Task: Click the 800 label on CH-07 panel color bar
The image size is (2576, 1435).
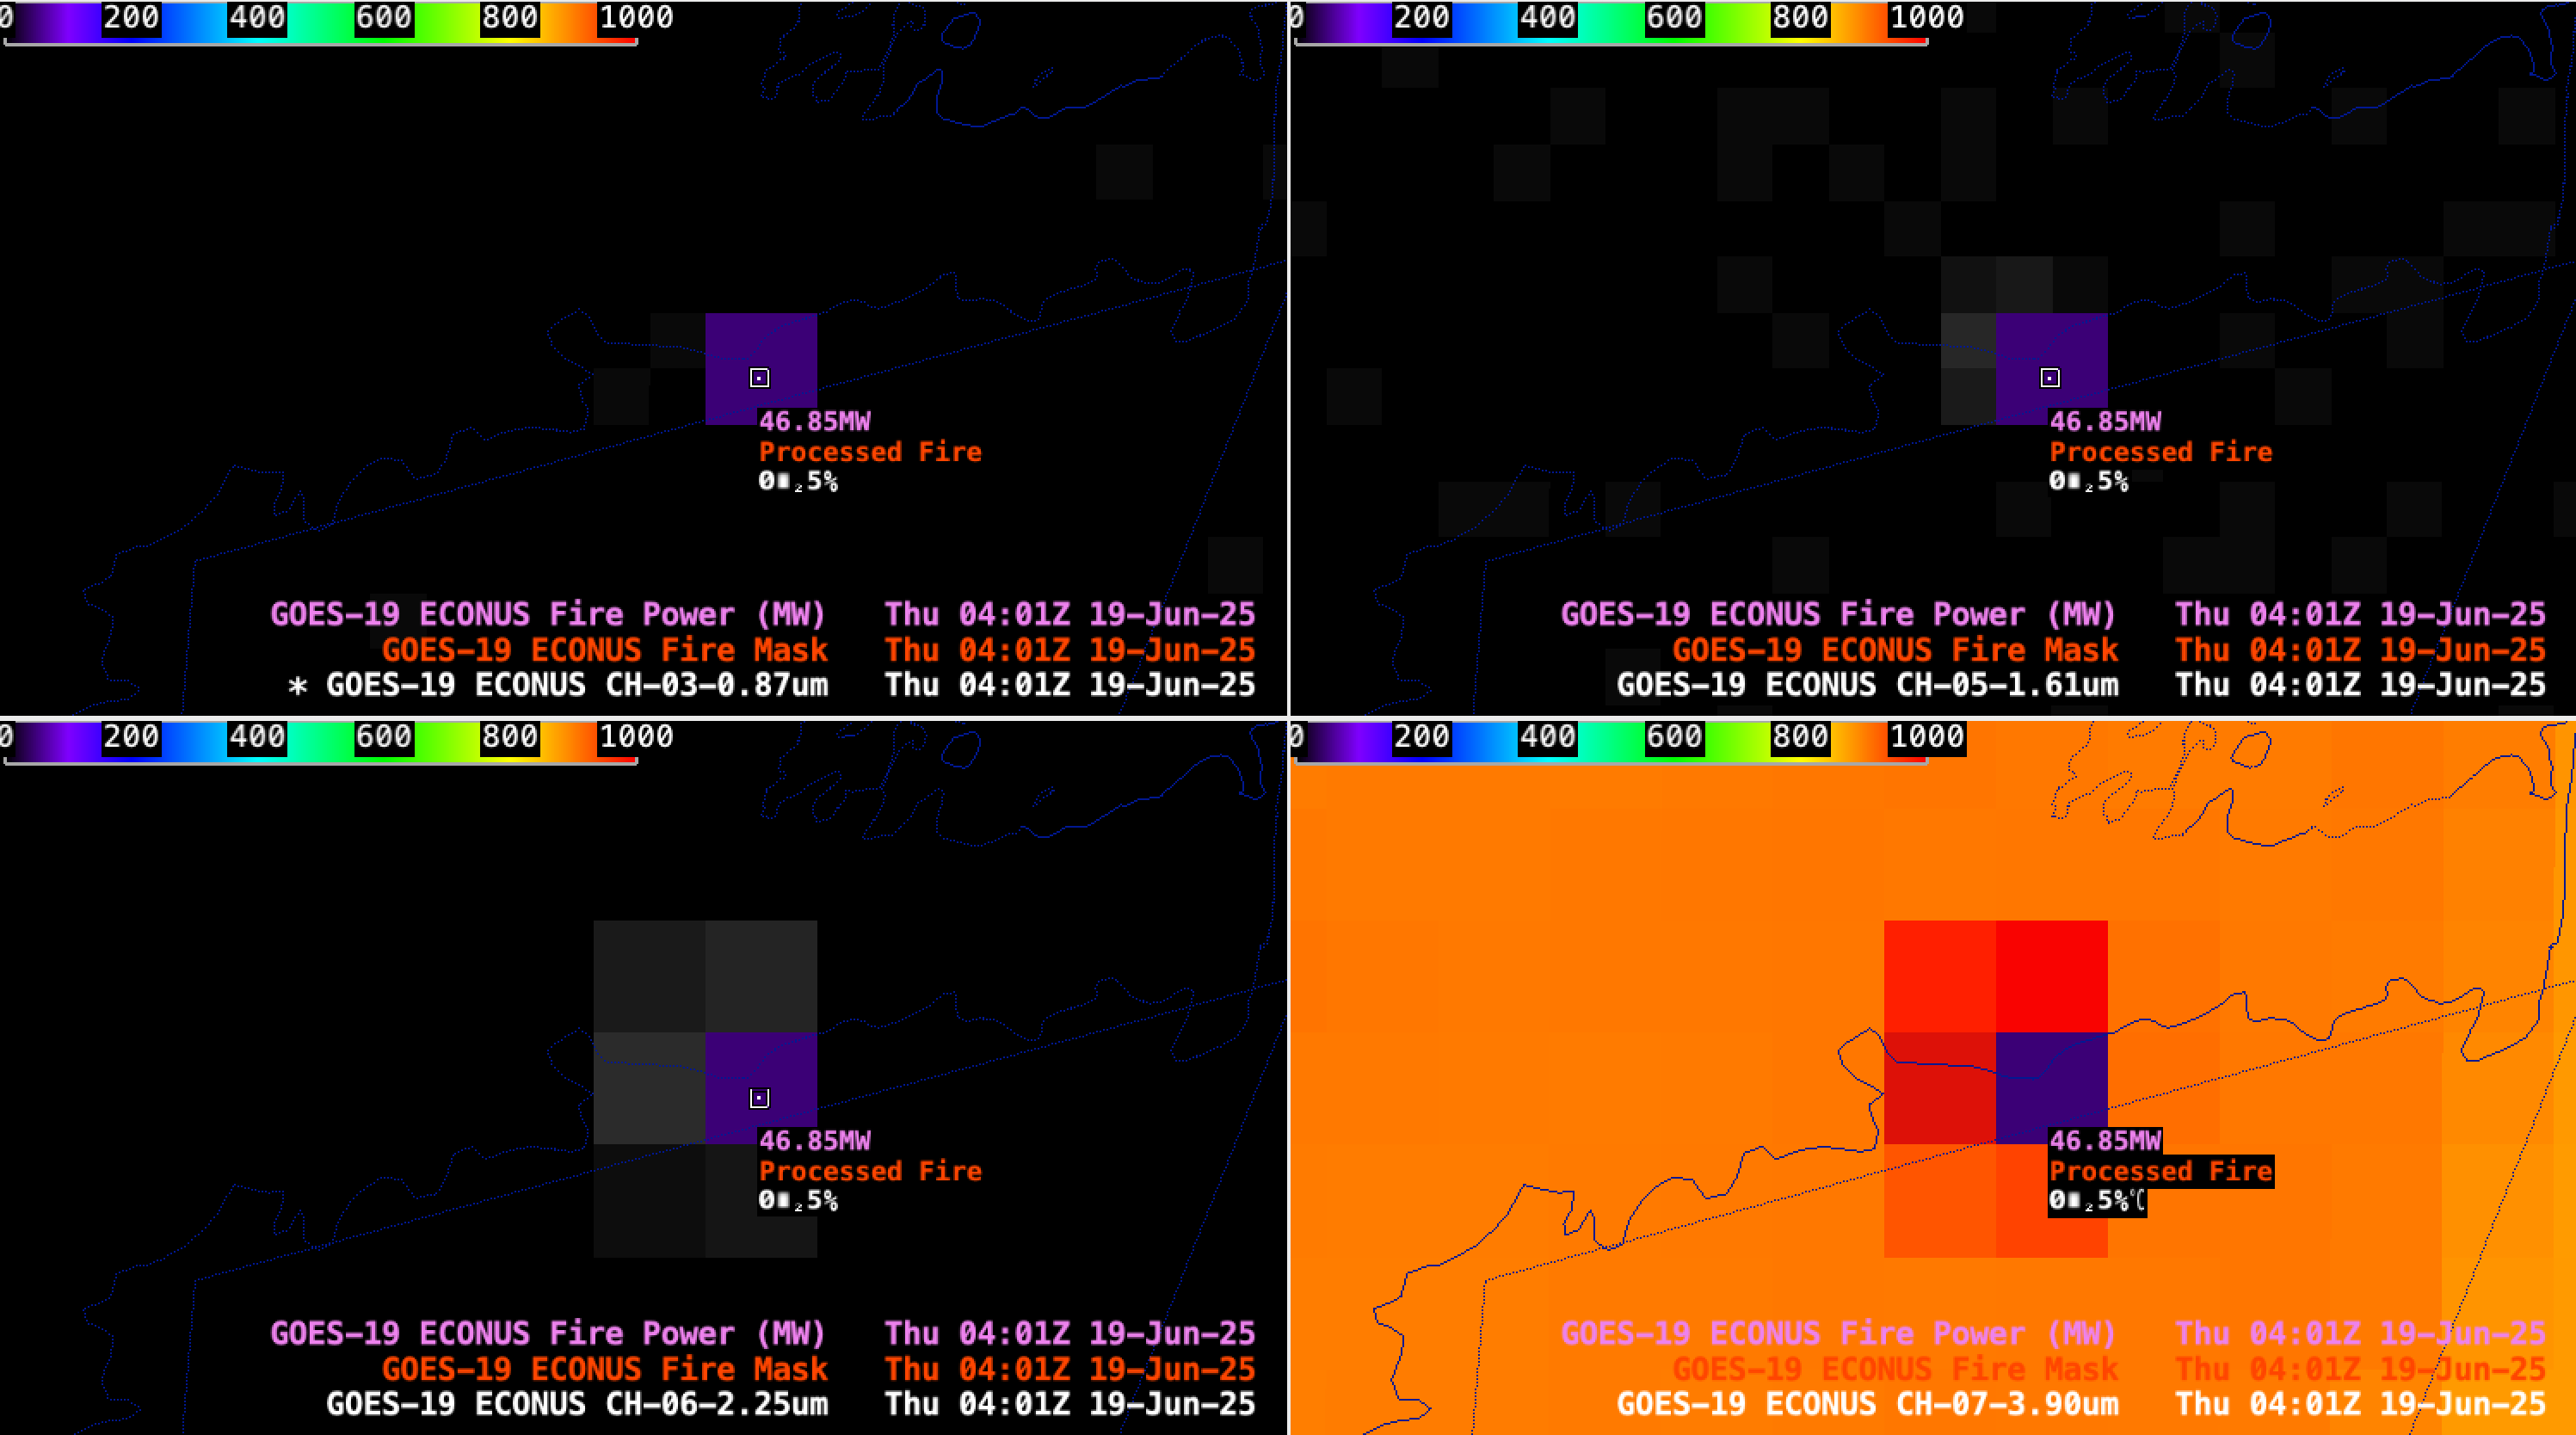Action: pyautogui.click(x=1800, y=737)
